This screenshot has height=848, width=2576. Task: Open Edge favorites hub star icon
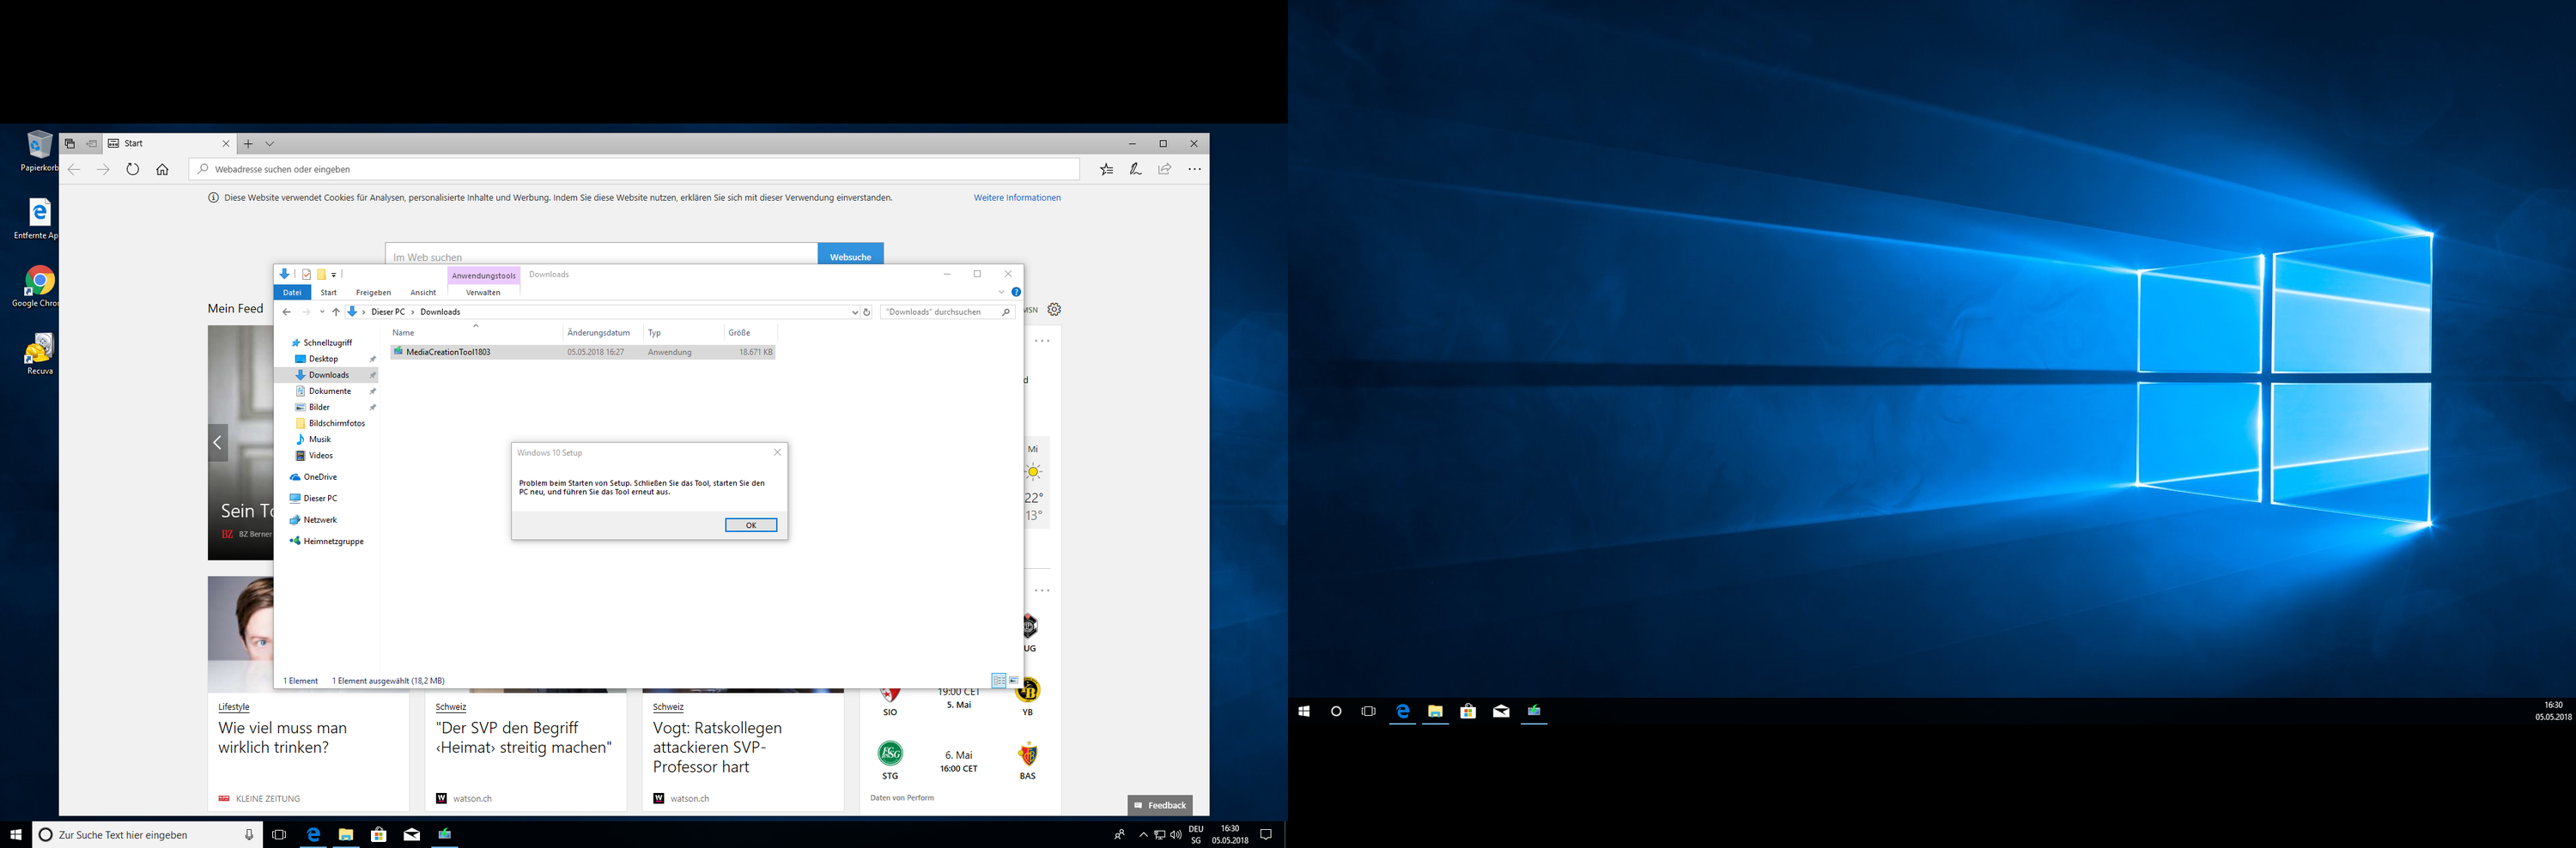click(1106, 169)
